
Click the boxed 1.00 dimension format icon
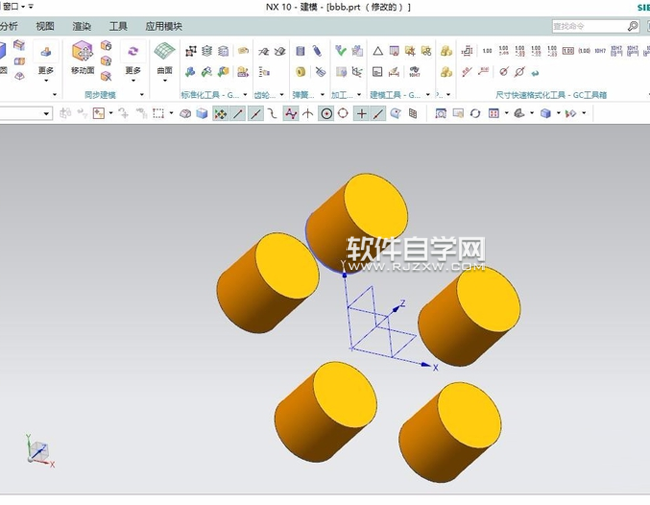(568, 51)
